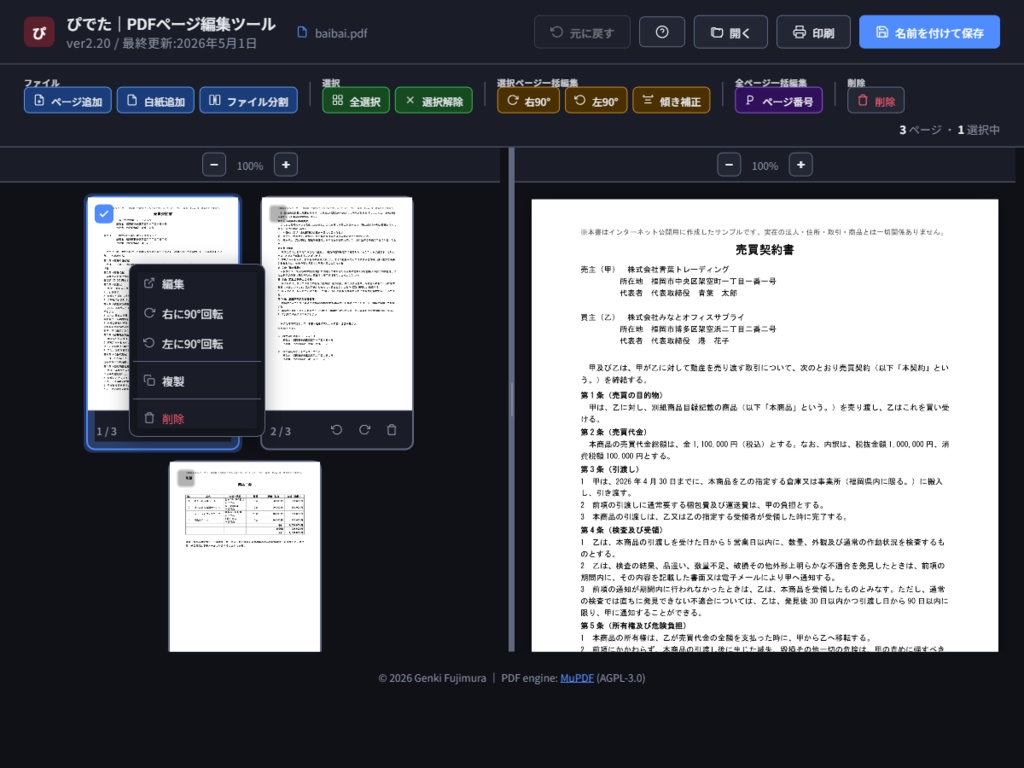Choose 編集 from the context menu

point(197,283)
